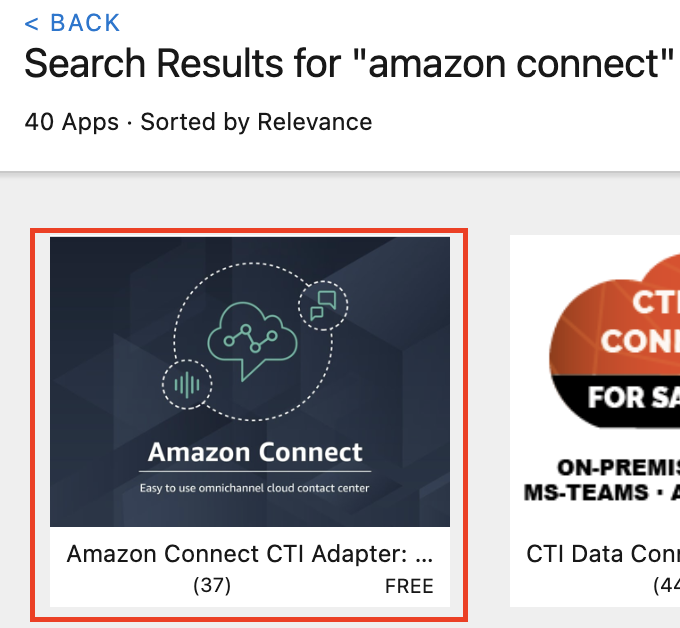Click the (44 review count on second card
Image resolution: width=680 pixels, height=628 pixels.
(666, 585)
